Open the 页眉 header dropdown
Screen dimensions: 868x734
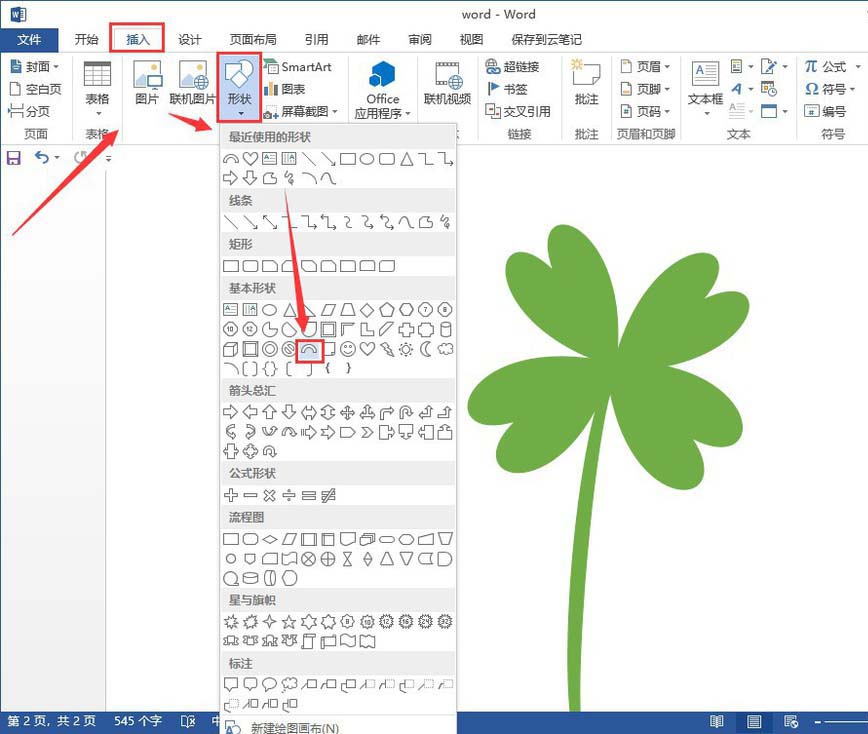pyautogui.click(x=645, y=66)
